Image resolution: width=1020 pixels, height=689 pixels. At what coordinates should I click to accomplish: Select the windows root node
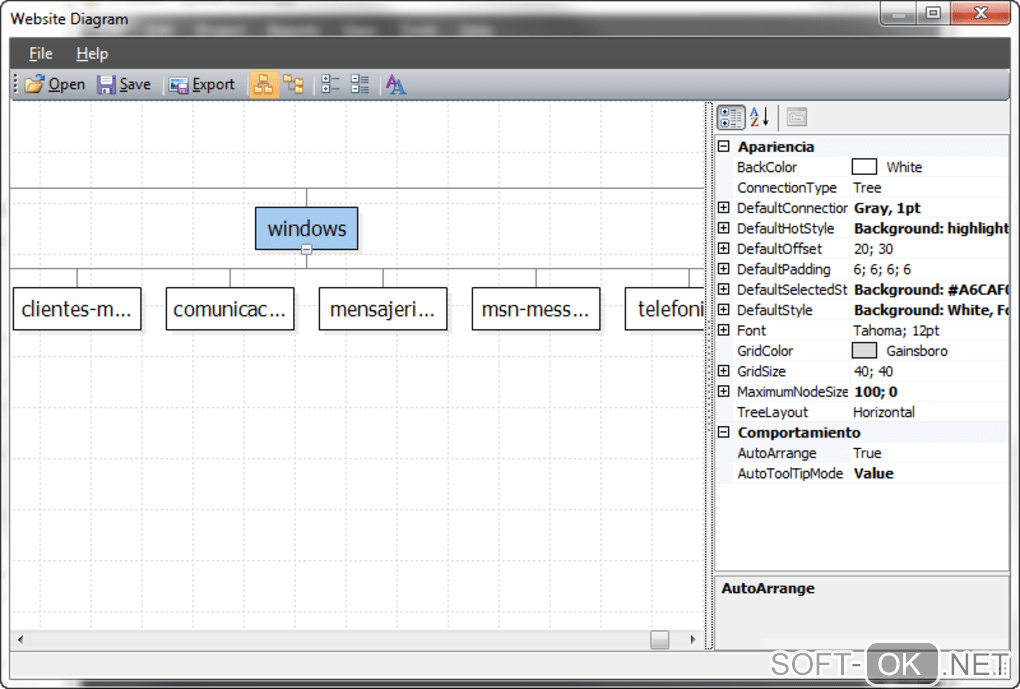point(306,228)
